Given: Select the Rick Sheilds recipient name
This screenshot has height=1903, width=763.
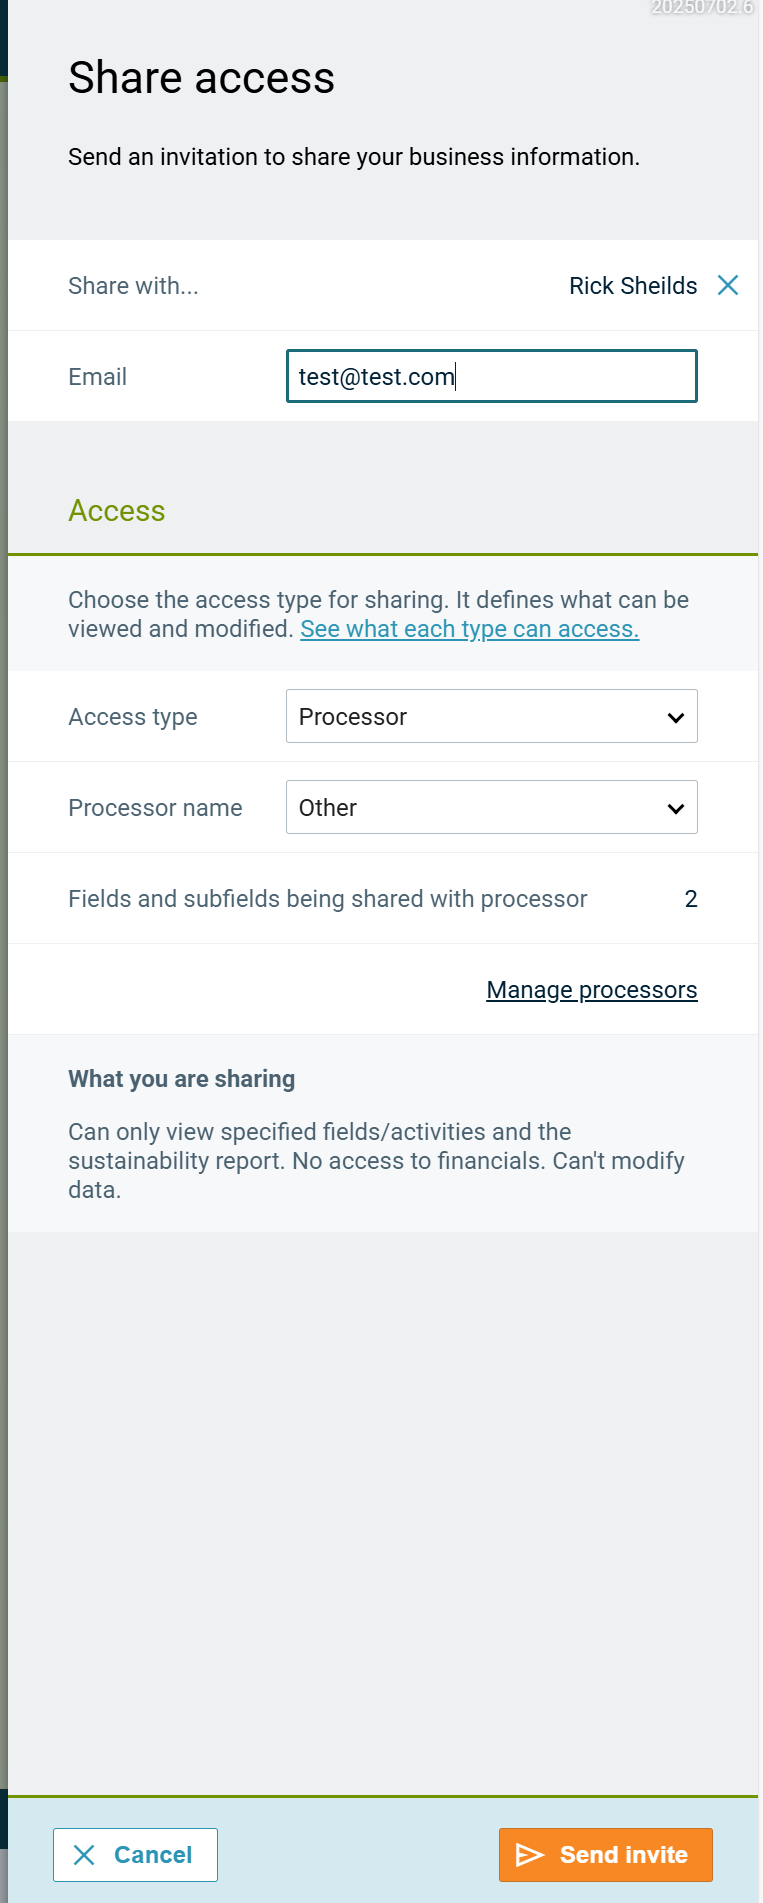Looking at the screenshot, I should pyautogui.click(x=633, y=286).
